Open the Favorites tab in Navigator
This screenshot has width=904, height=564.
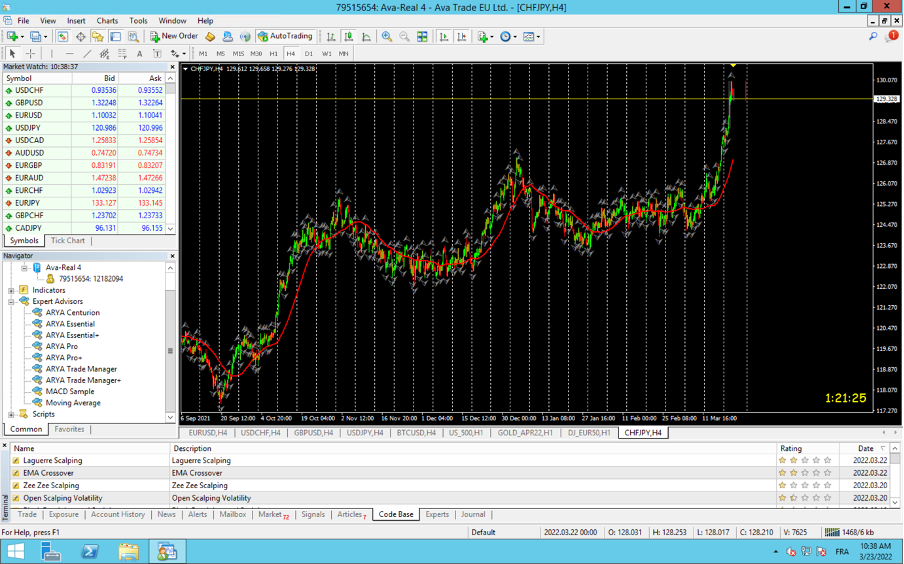pyautogui.click(x=69, y=429)
